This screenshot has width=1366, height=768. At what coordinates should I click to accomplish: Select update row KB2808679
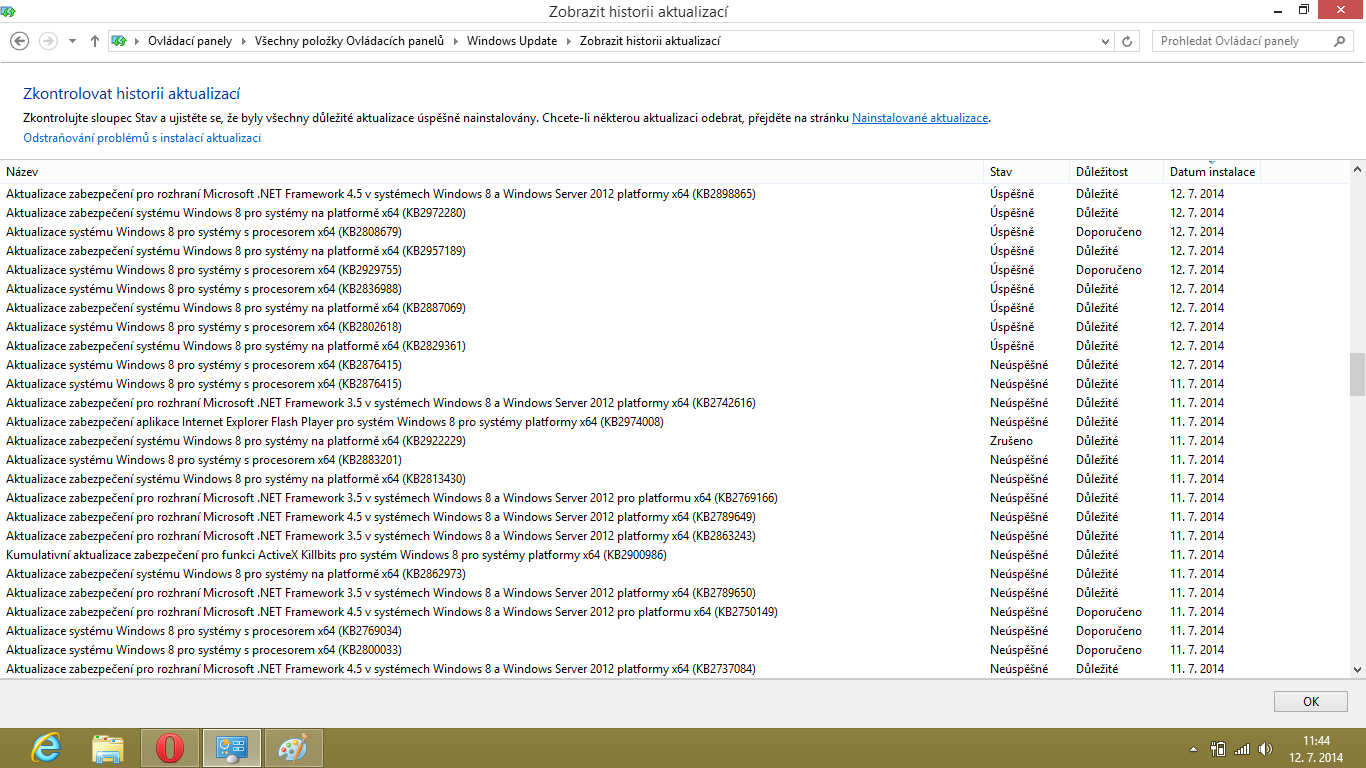point(674,232)
